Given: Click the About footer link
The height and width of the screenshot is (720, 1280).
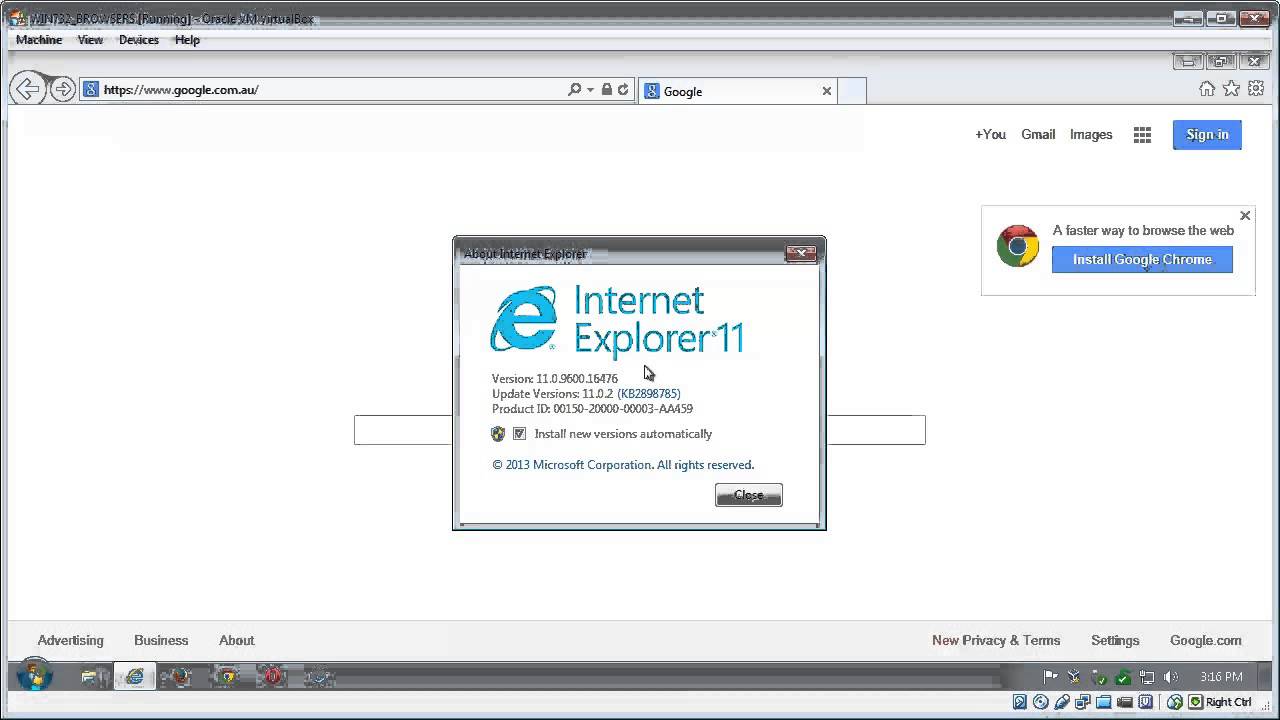Looking at the screenshot, I should pos(237,640).
